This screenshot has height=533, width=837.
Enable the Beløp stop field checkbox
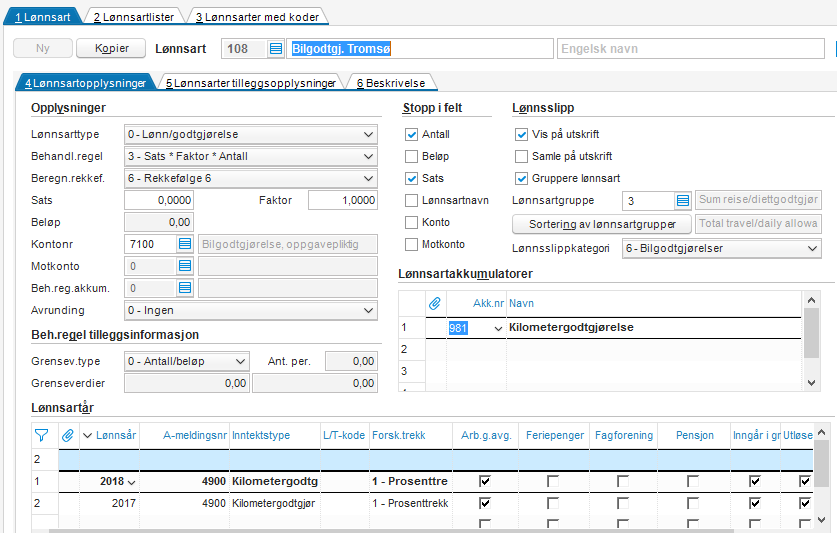[x=411, y=157]
